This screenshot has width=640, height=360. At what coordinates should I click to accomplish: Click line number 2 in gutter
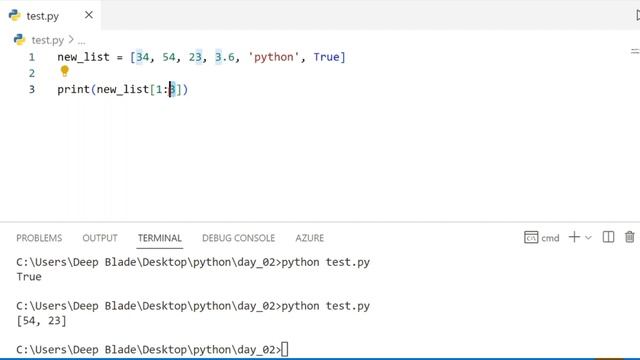click(x=32, y=73)
